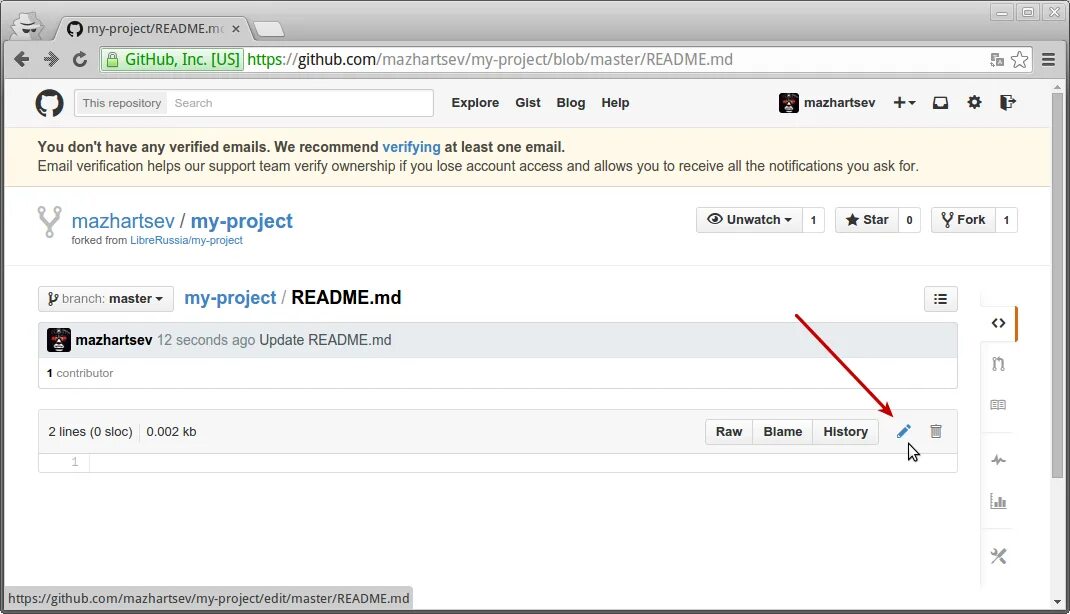Open the Code sidebar icon
Image resolution: width=1070 pixels, height=614 pixels.
coord(998,323)
